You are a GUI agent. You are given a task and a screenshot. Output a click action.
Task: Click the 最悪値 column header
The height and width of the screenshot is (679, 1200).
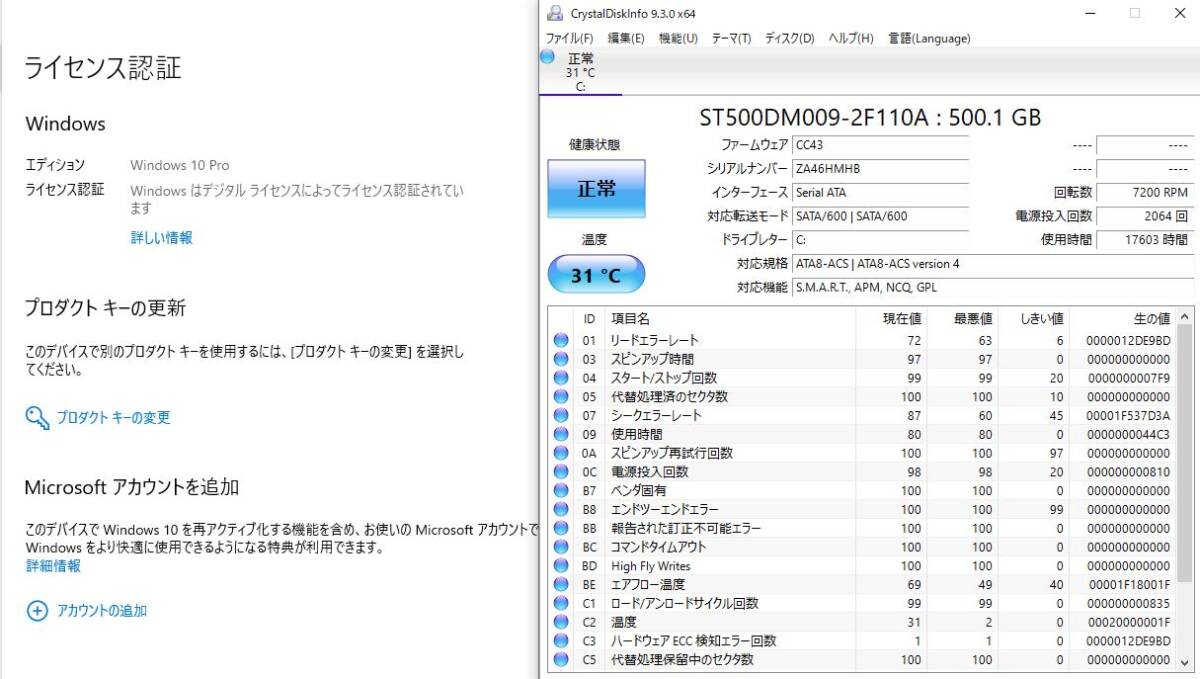coord(963,318)
